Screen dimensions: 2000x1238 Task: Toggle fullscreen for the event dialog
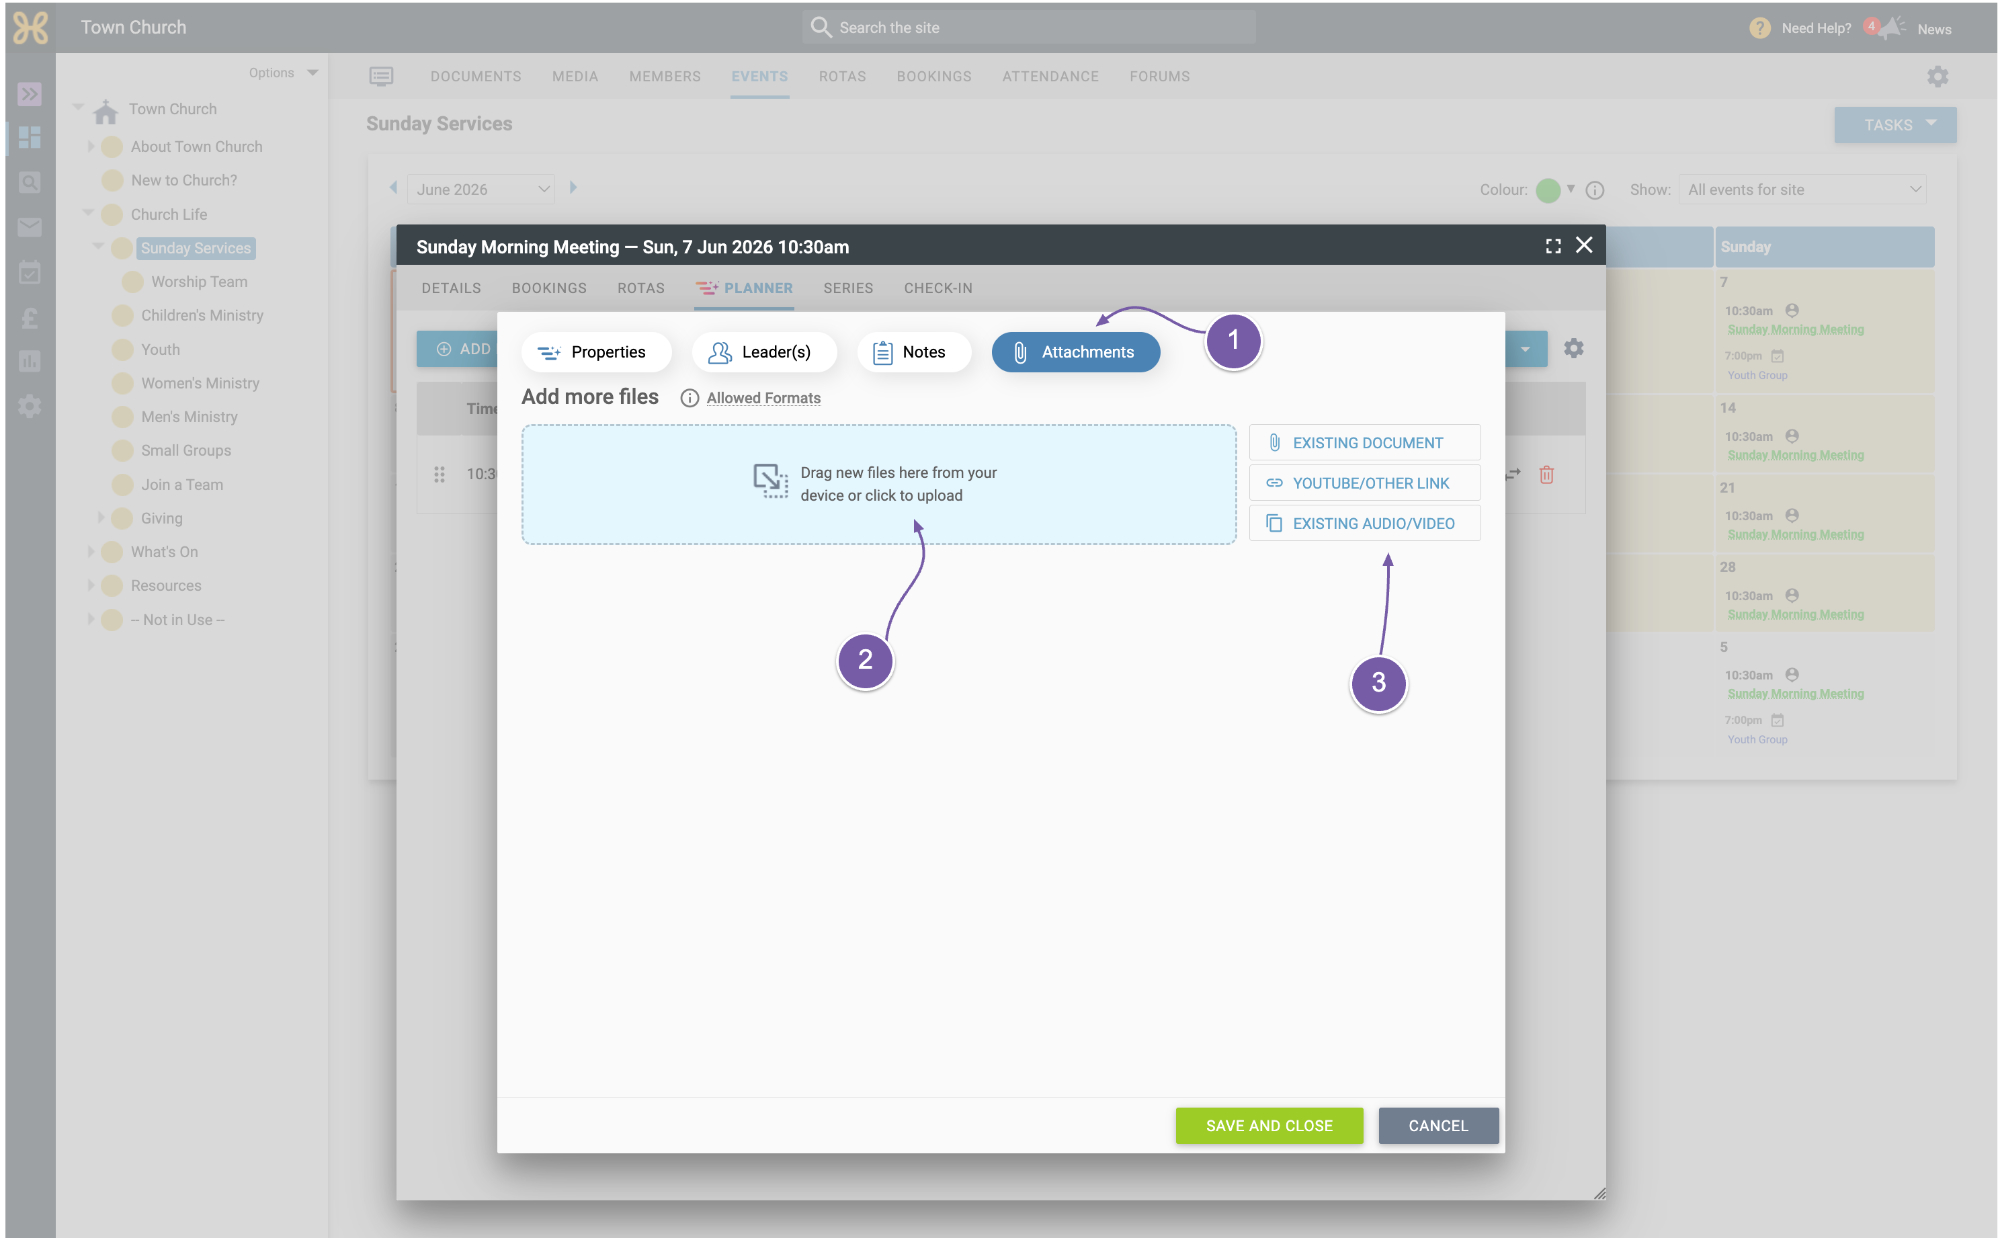pos(1553,246)
